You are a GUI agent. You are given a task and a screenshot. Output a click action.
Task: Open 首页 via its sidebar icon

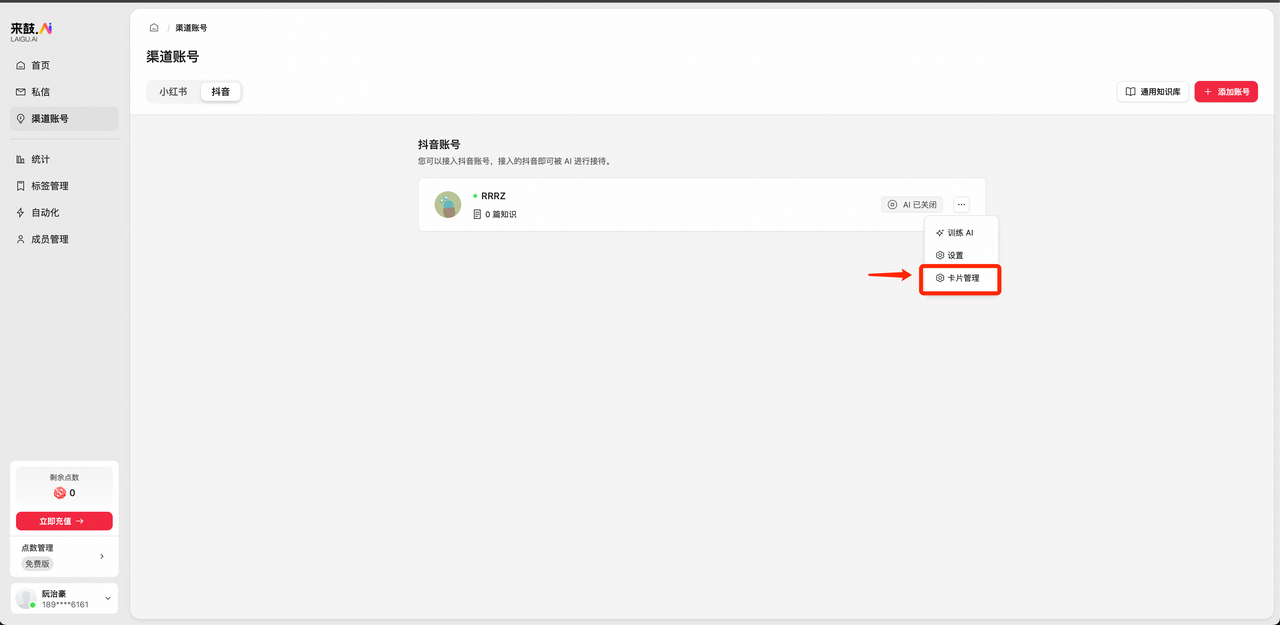[x=22, y=64]
